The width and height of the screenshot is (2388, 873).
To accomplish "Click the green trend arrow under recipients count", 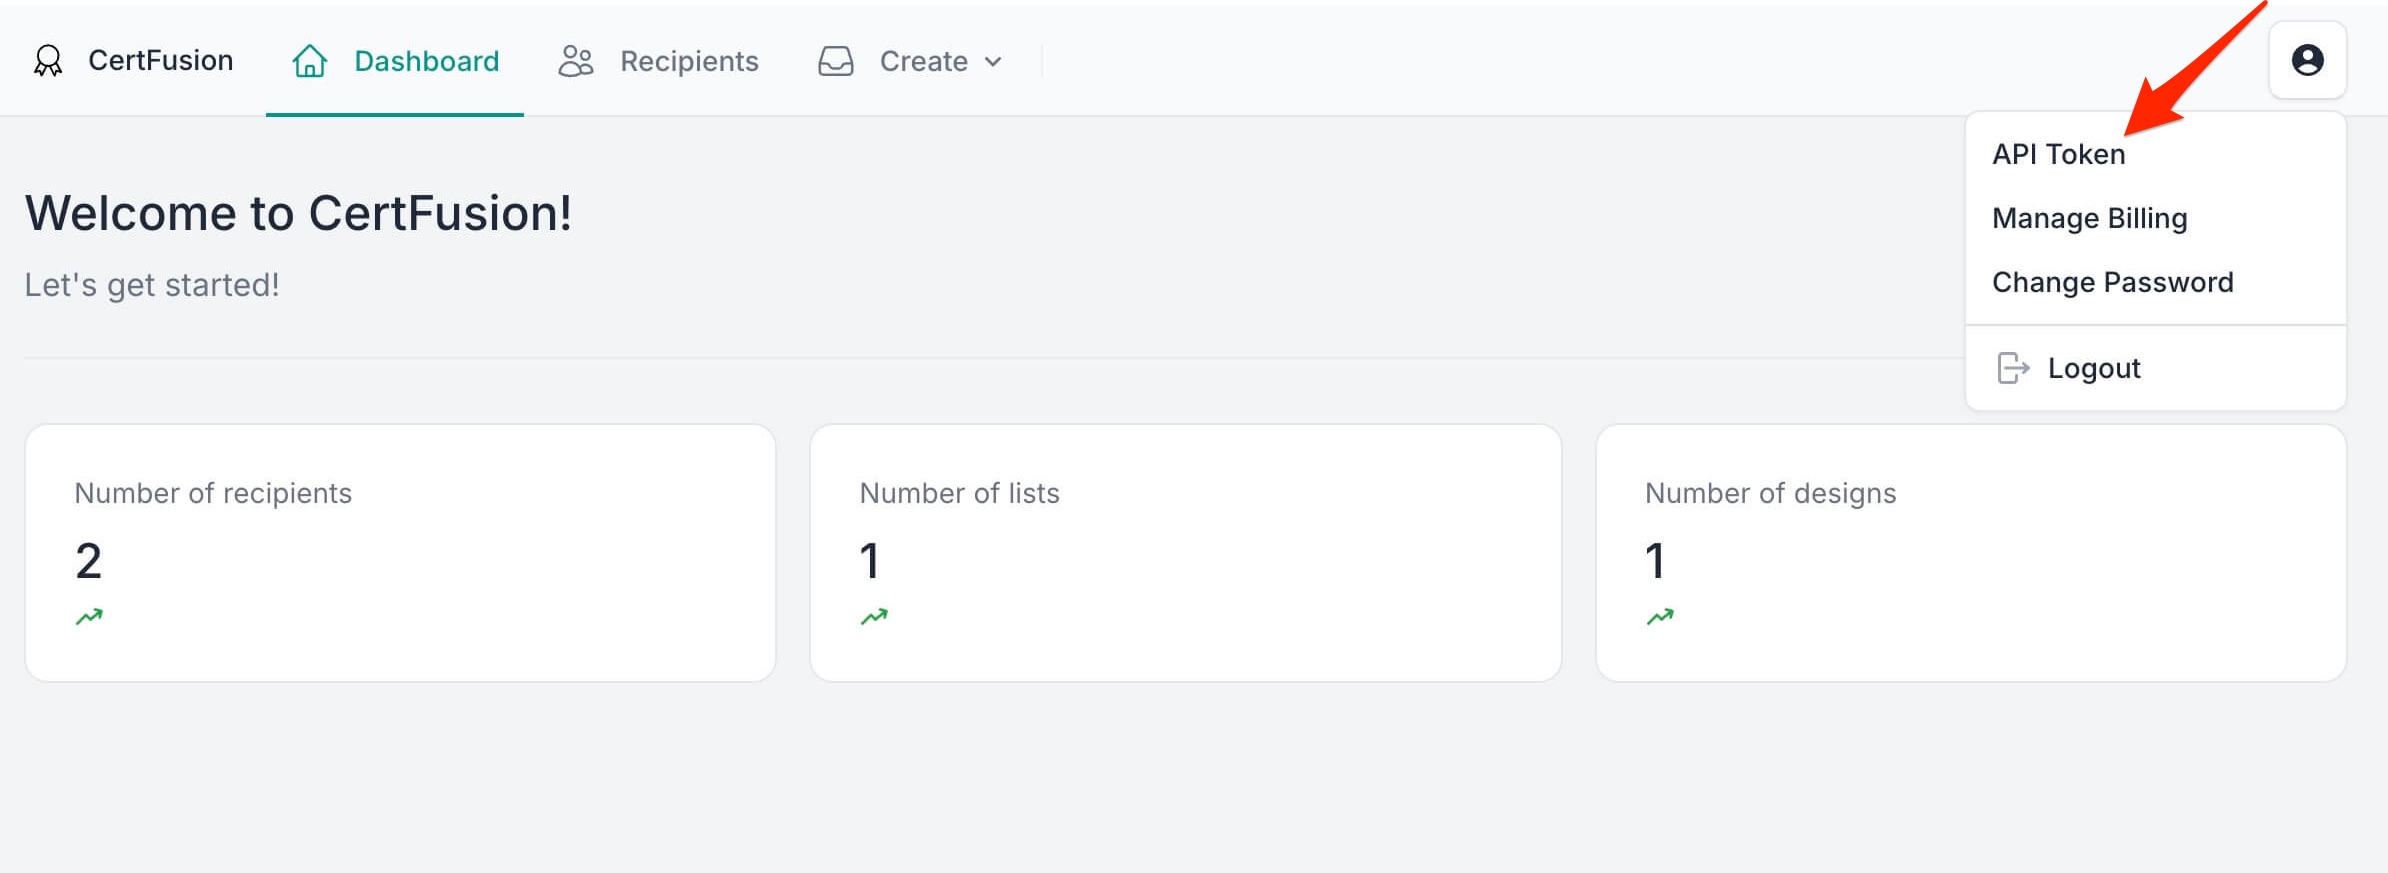I will pos(88,615).
